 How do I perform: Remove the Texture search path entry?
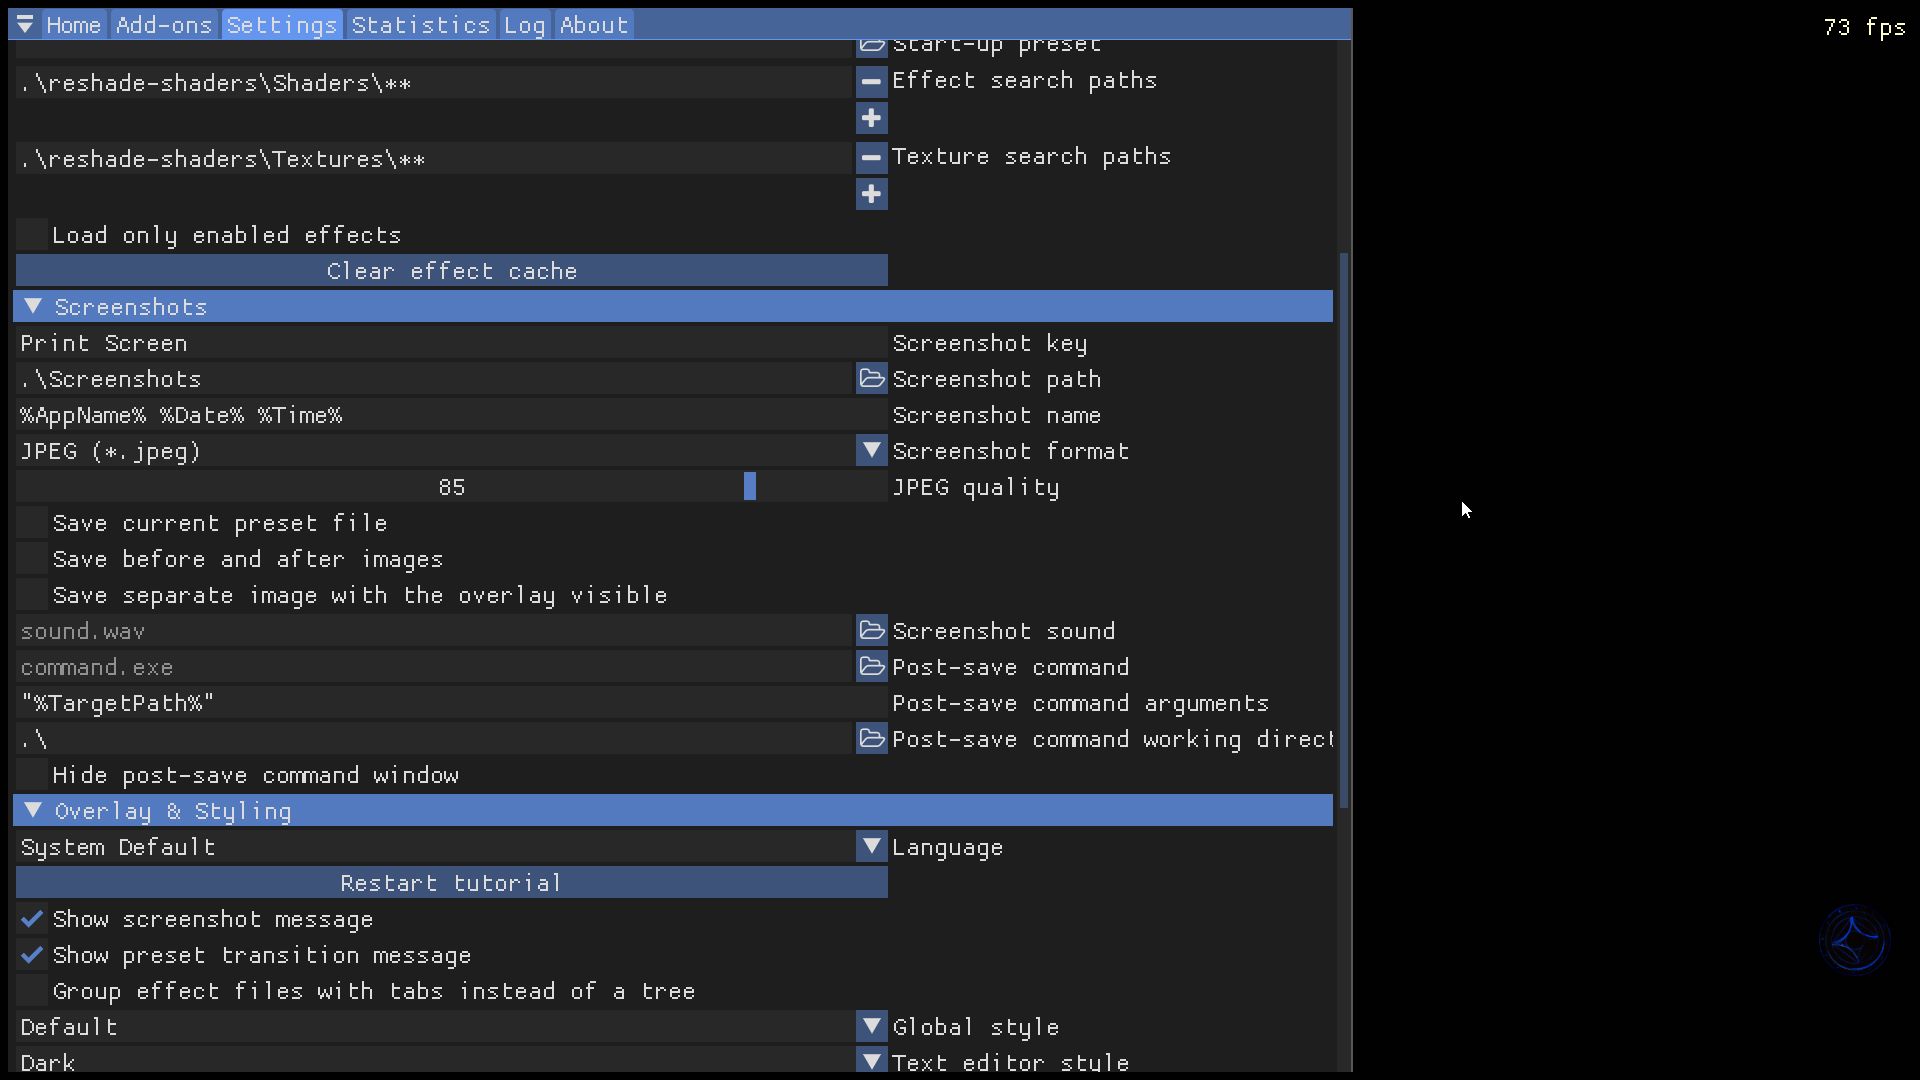coord(871,158)
